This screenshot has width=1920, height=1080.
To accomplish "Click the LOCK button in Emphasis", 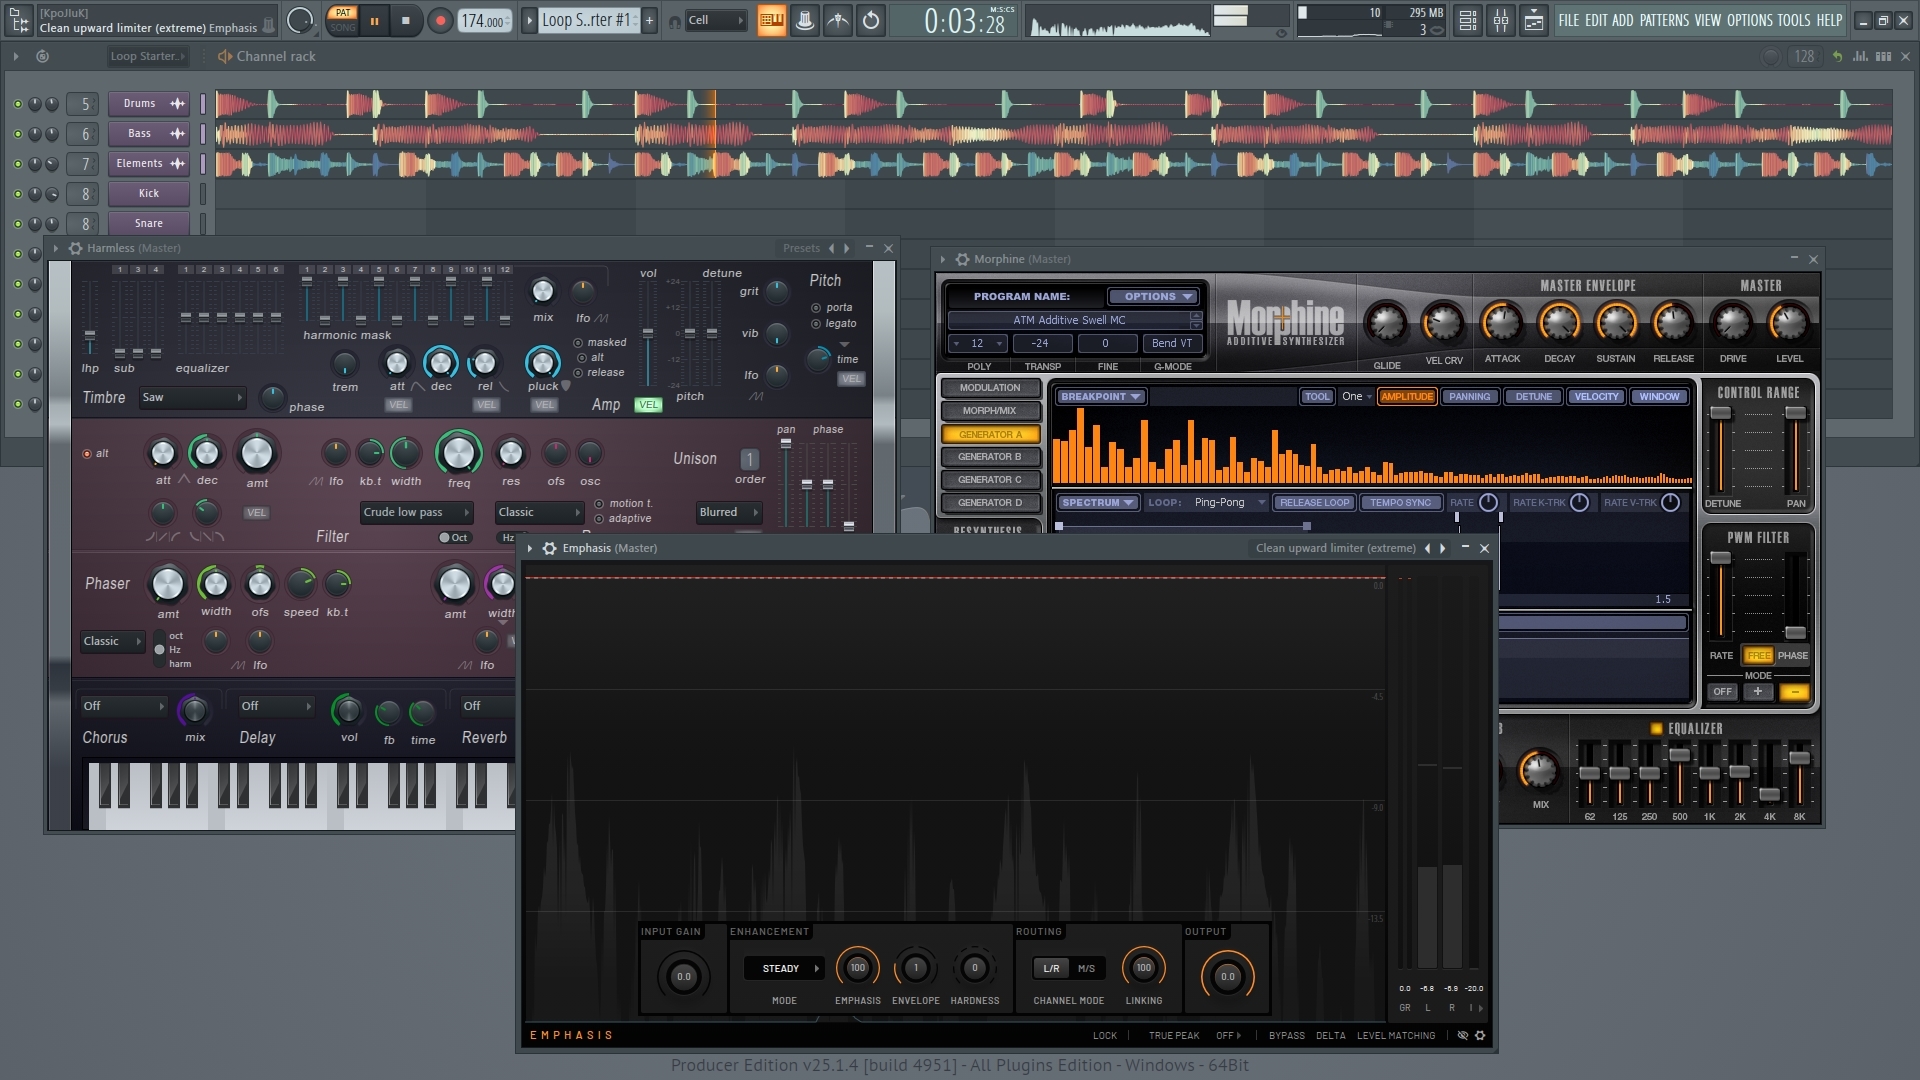I will click(1105, 1036).
